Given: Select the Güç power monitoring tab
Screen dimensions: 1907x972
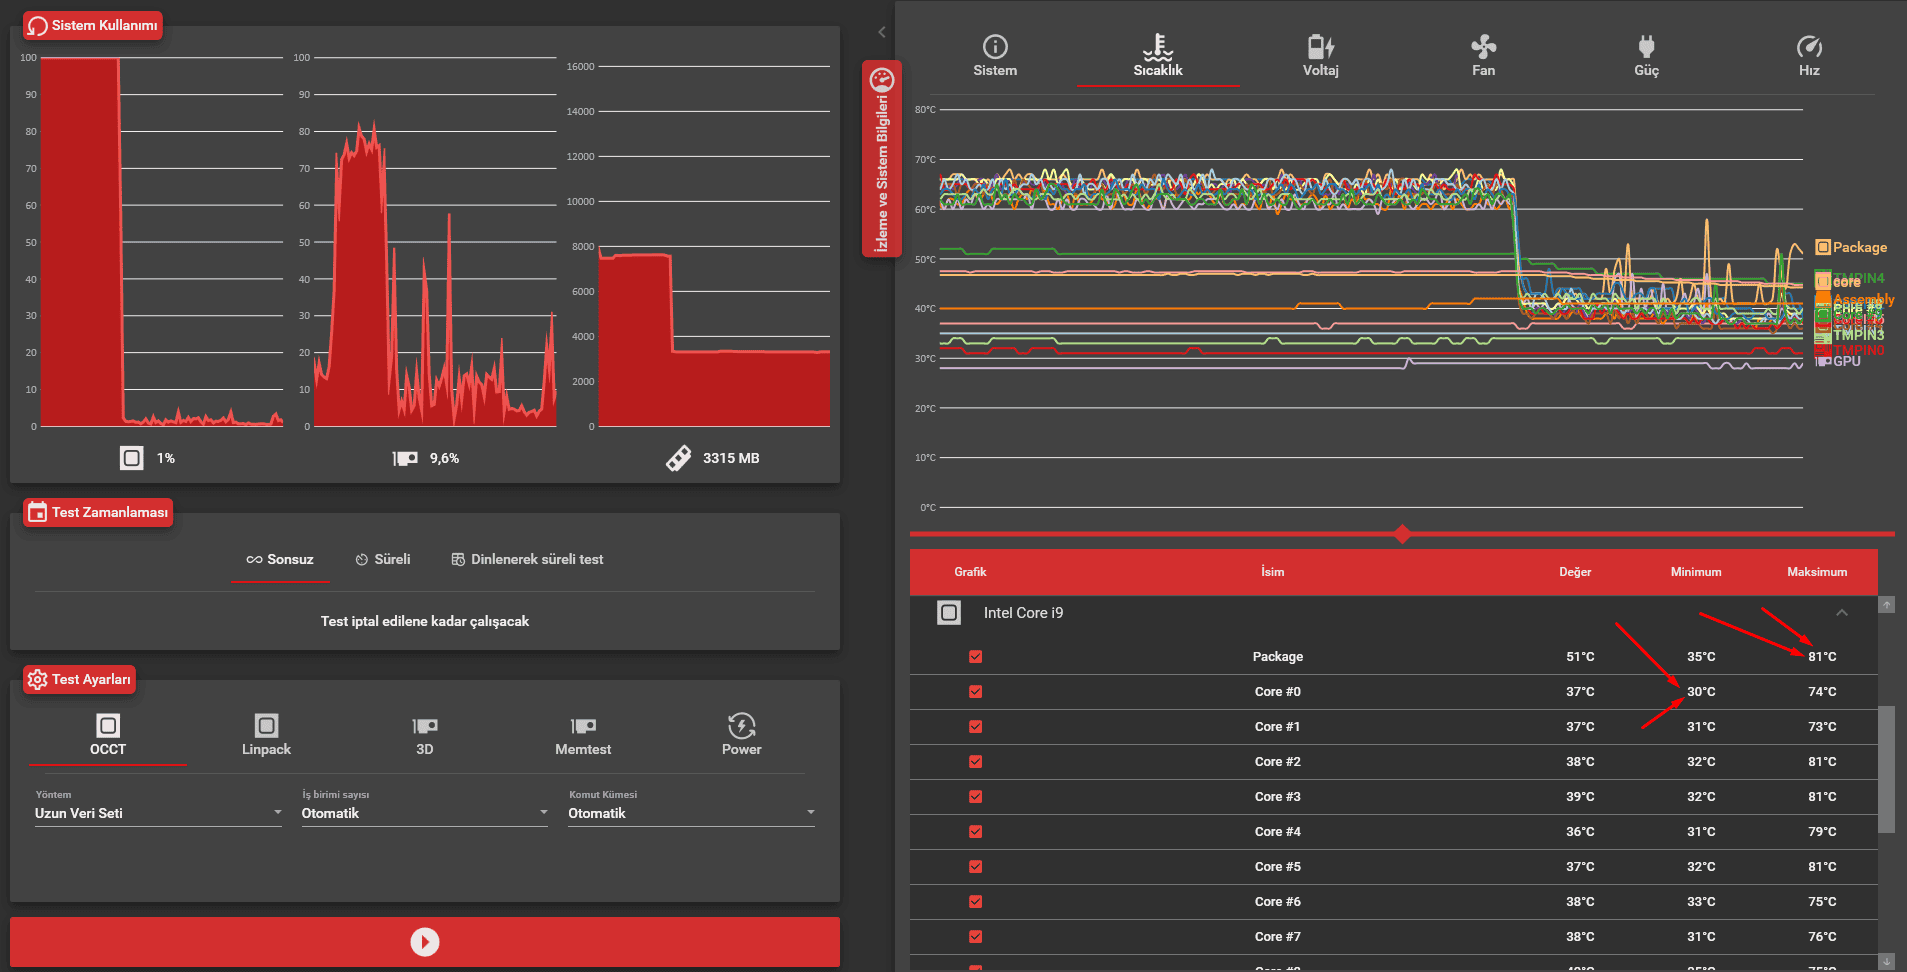Looking at the screenshot, I should [x=1646, y=56].
